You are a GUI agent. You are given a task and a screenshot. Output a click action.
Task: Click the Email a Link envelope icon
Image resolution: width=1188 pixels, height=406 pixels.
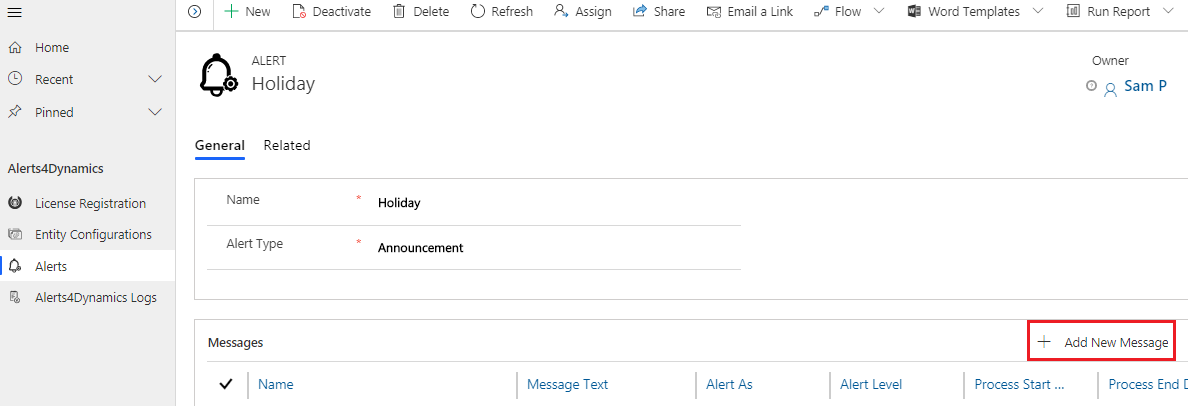[x=714, y=11]
